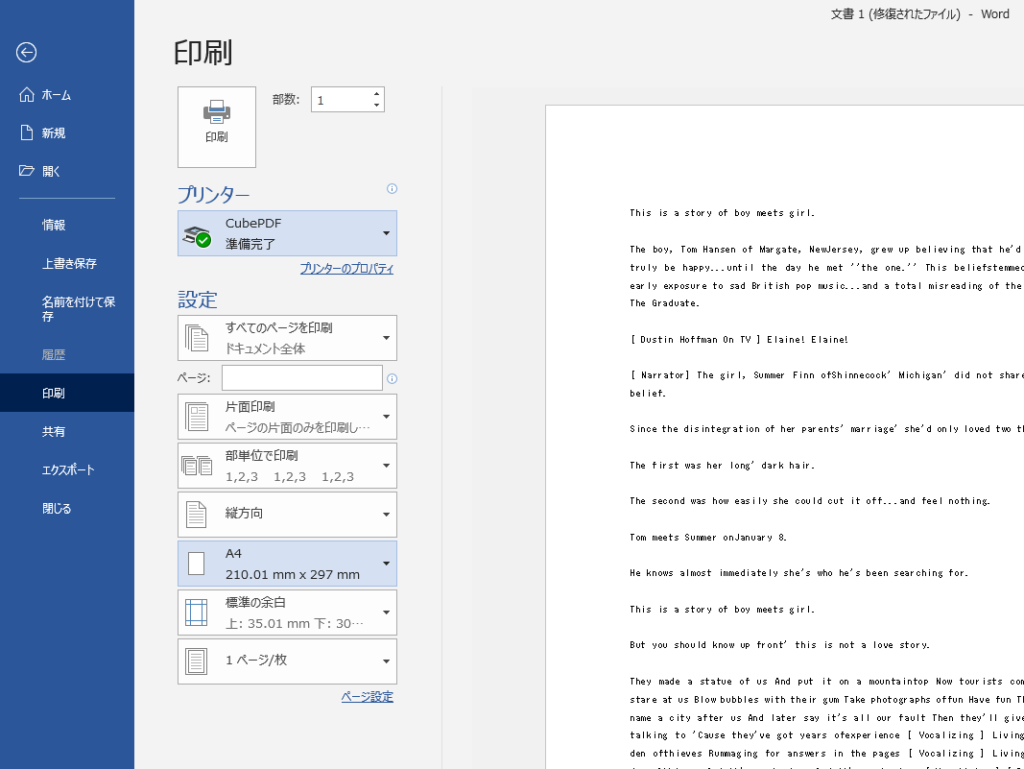The image size is (1024, 769).
Task: Click the collated pages icon for 部単位で印刷
Action: pos(197,465)
